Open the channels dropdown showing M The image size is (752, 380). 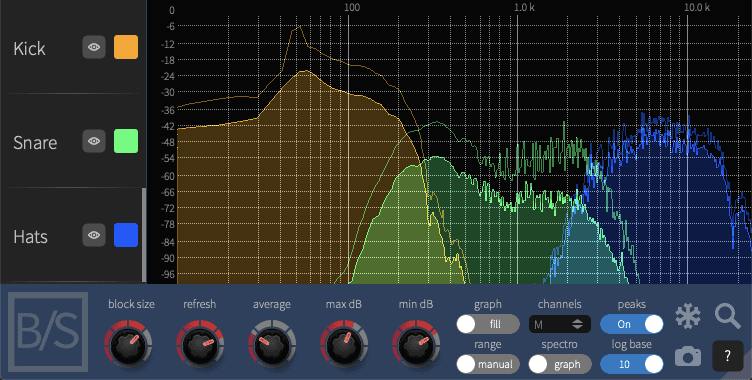(560, 324)
